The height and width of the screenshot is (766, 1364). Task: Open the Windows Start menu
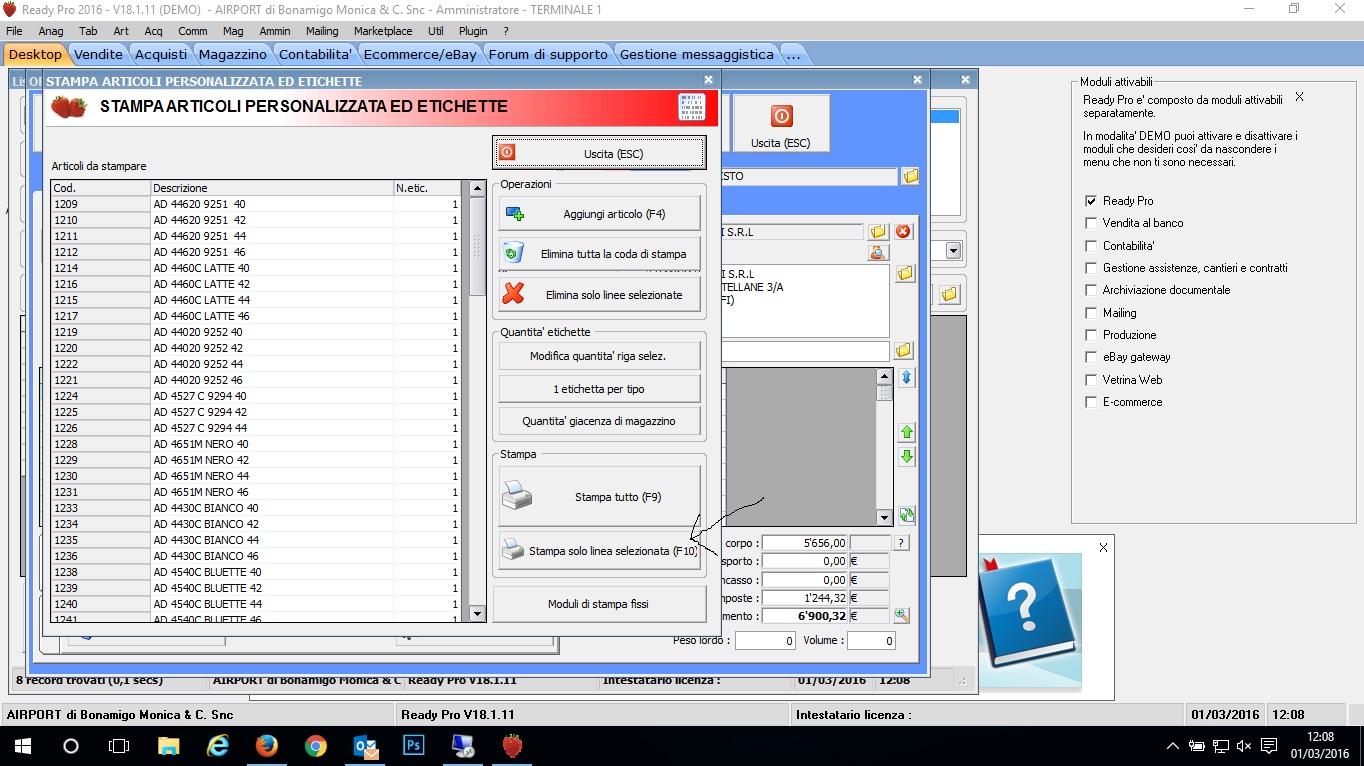coord(22,746)
